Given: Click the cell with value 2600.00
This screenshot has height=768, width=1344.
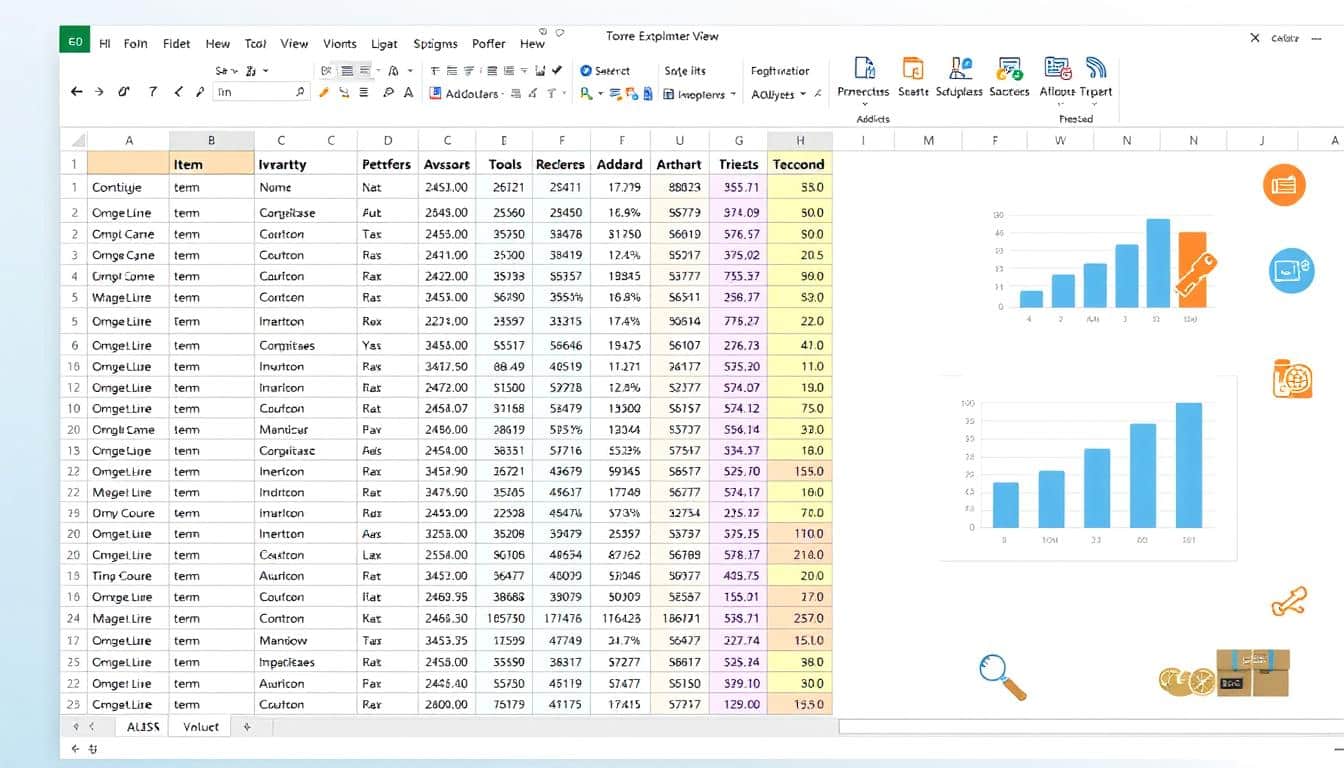Looking at the screenshot, I should pos(446,704).
